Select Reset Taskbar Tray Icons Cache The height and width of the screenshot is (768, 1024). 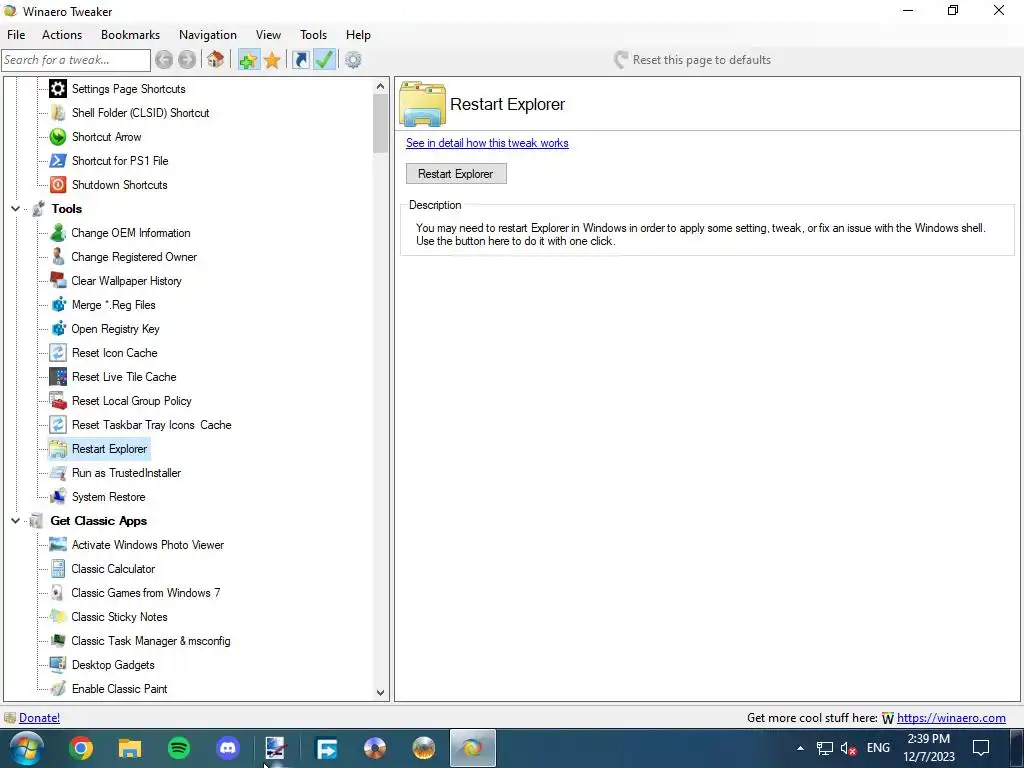(x=152, y=425)
